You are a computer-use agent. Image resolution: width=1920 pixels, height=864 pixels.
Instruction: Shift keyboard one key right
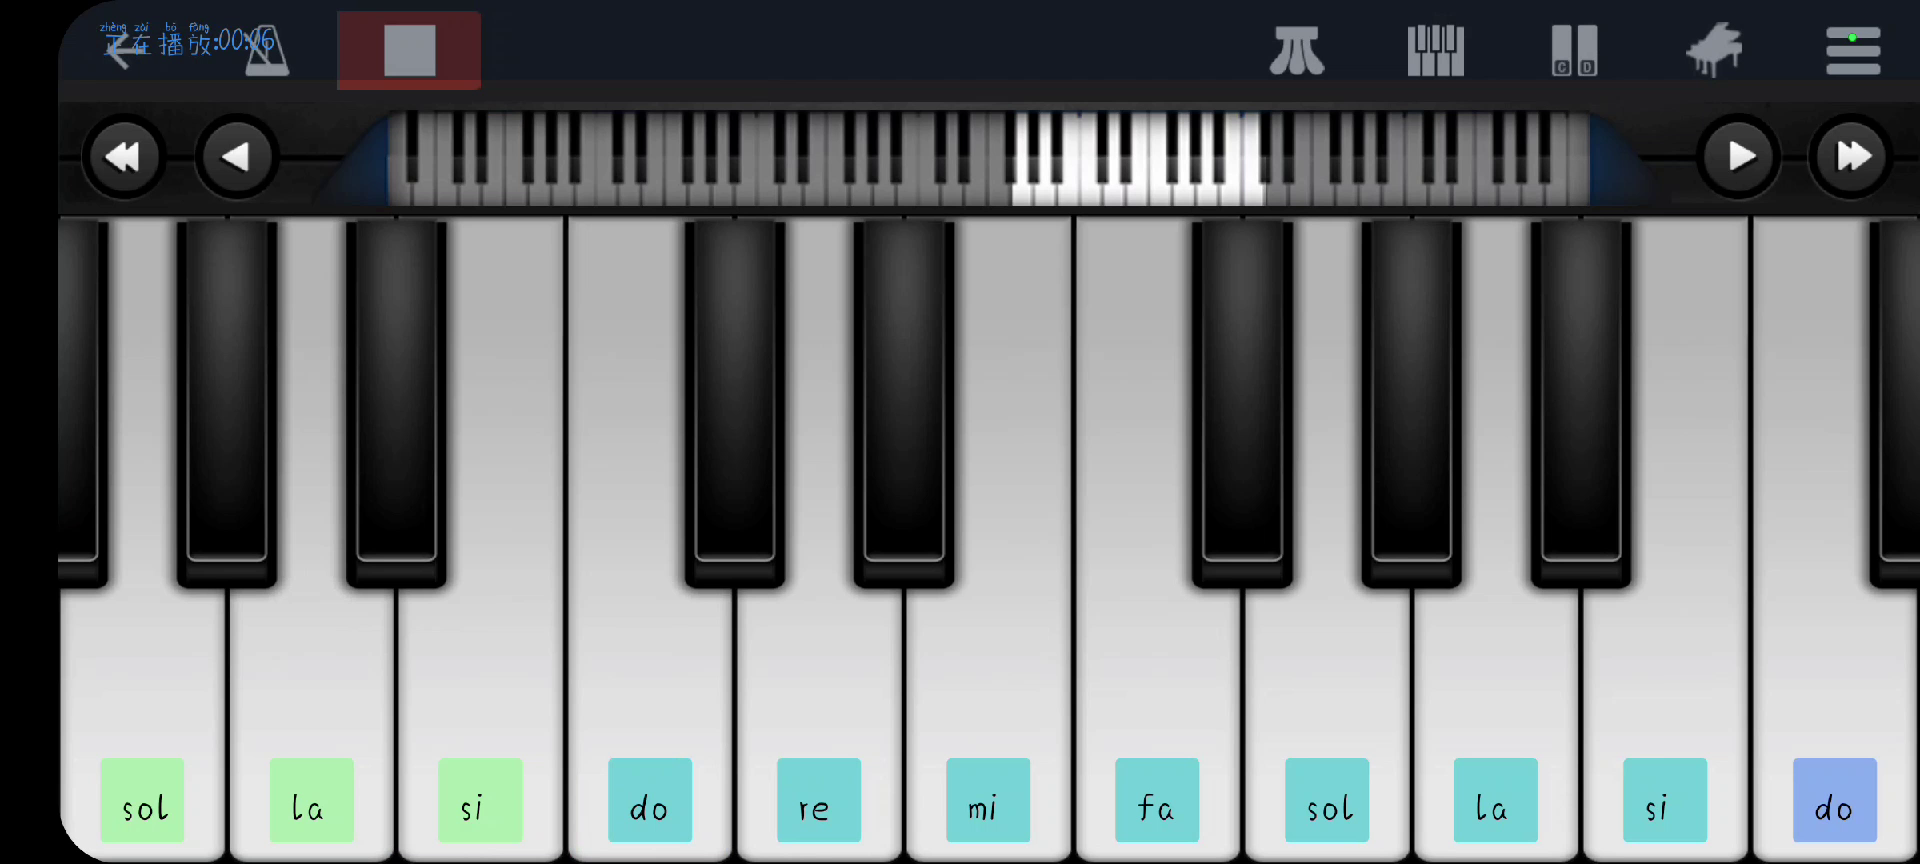click(x=1740, y=157)
